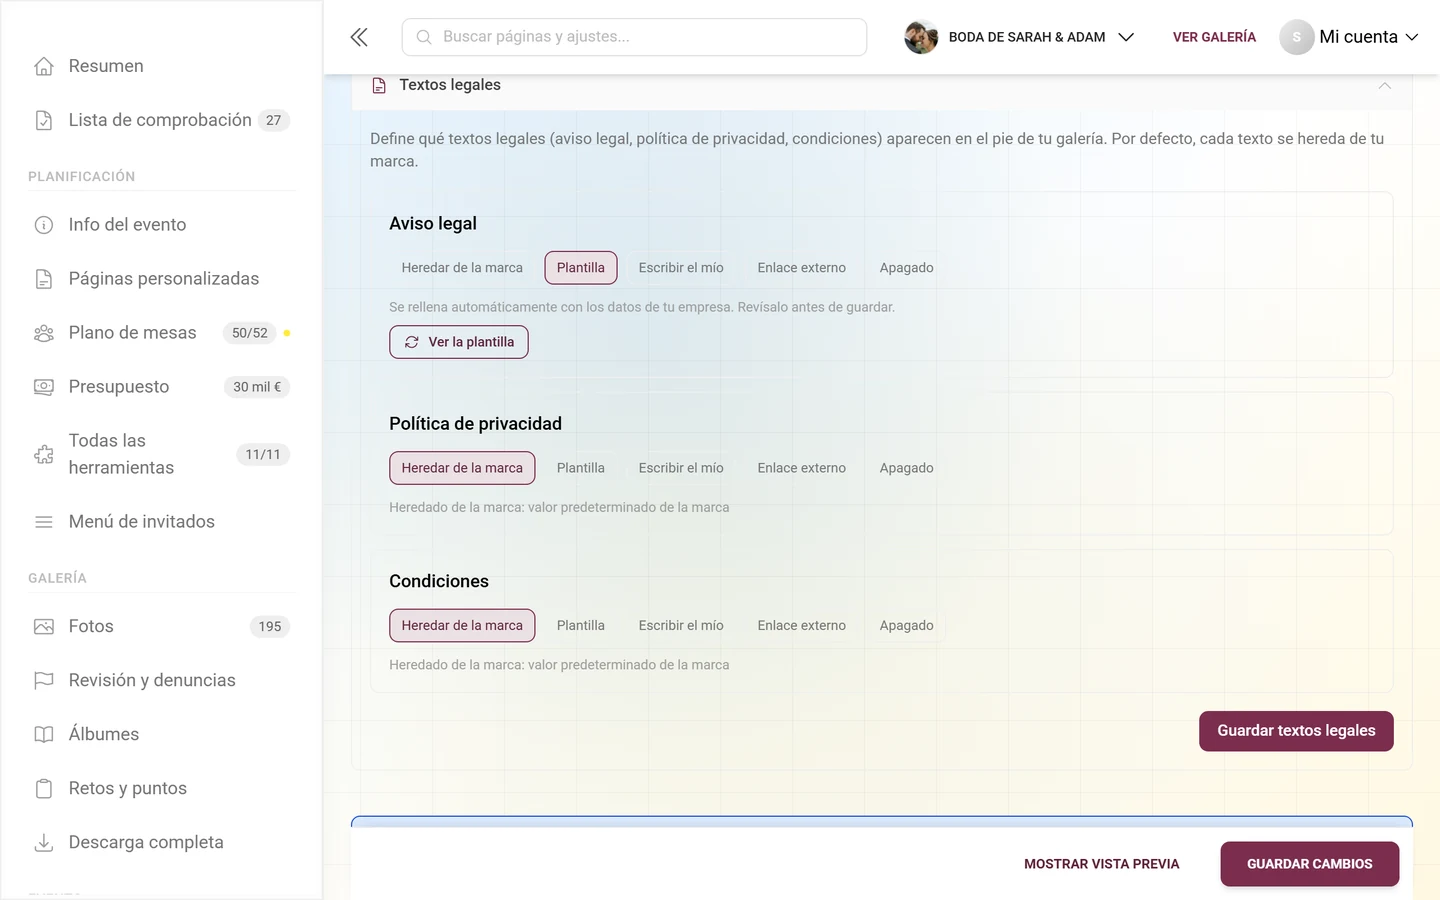Open the Boda de Sarah & Adam event dropdown
Viewport: 1440px width, 900px height.
point(1019,37)
